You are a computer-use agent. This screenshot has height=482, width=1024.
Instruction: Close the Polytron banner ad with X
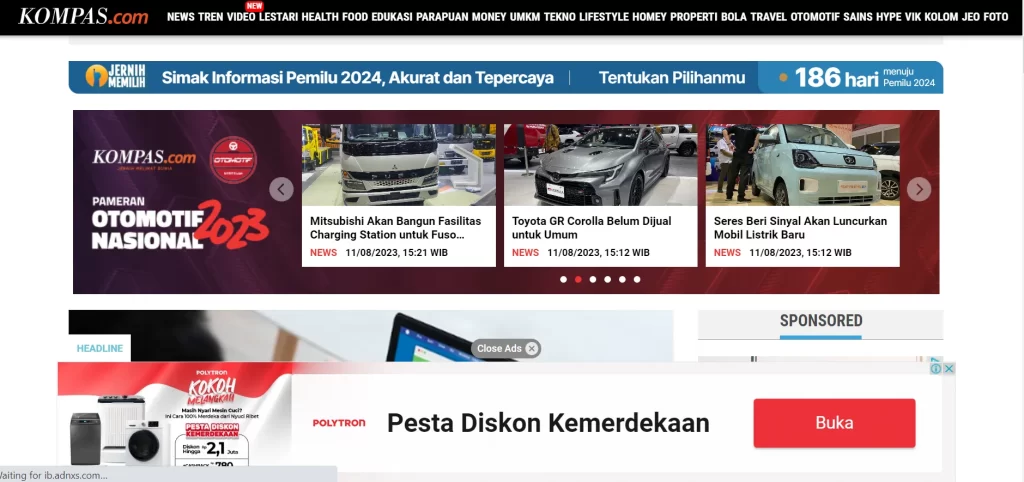pyautogui.click(x=949, y=369)
